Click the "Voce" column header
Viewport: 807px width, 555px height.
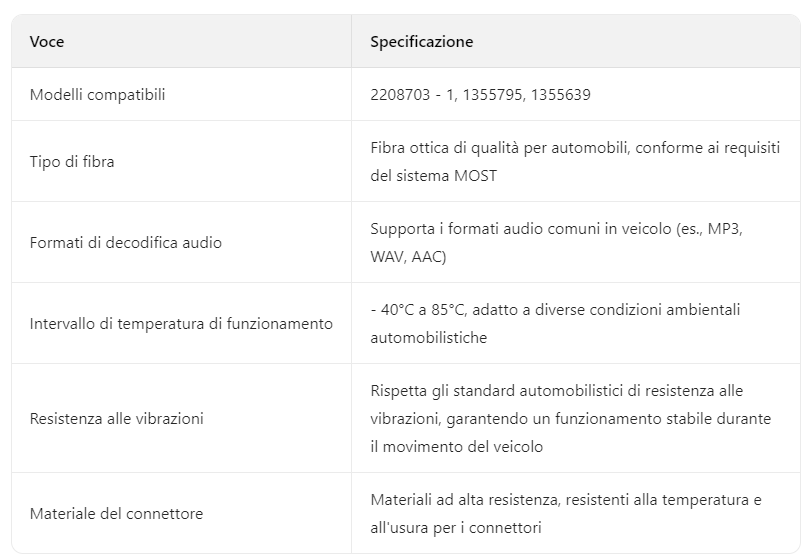click(x=47, y=42)
